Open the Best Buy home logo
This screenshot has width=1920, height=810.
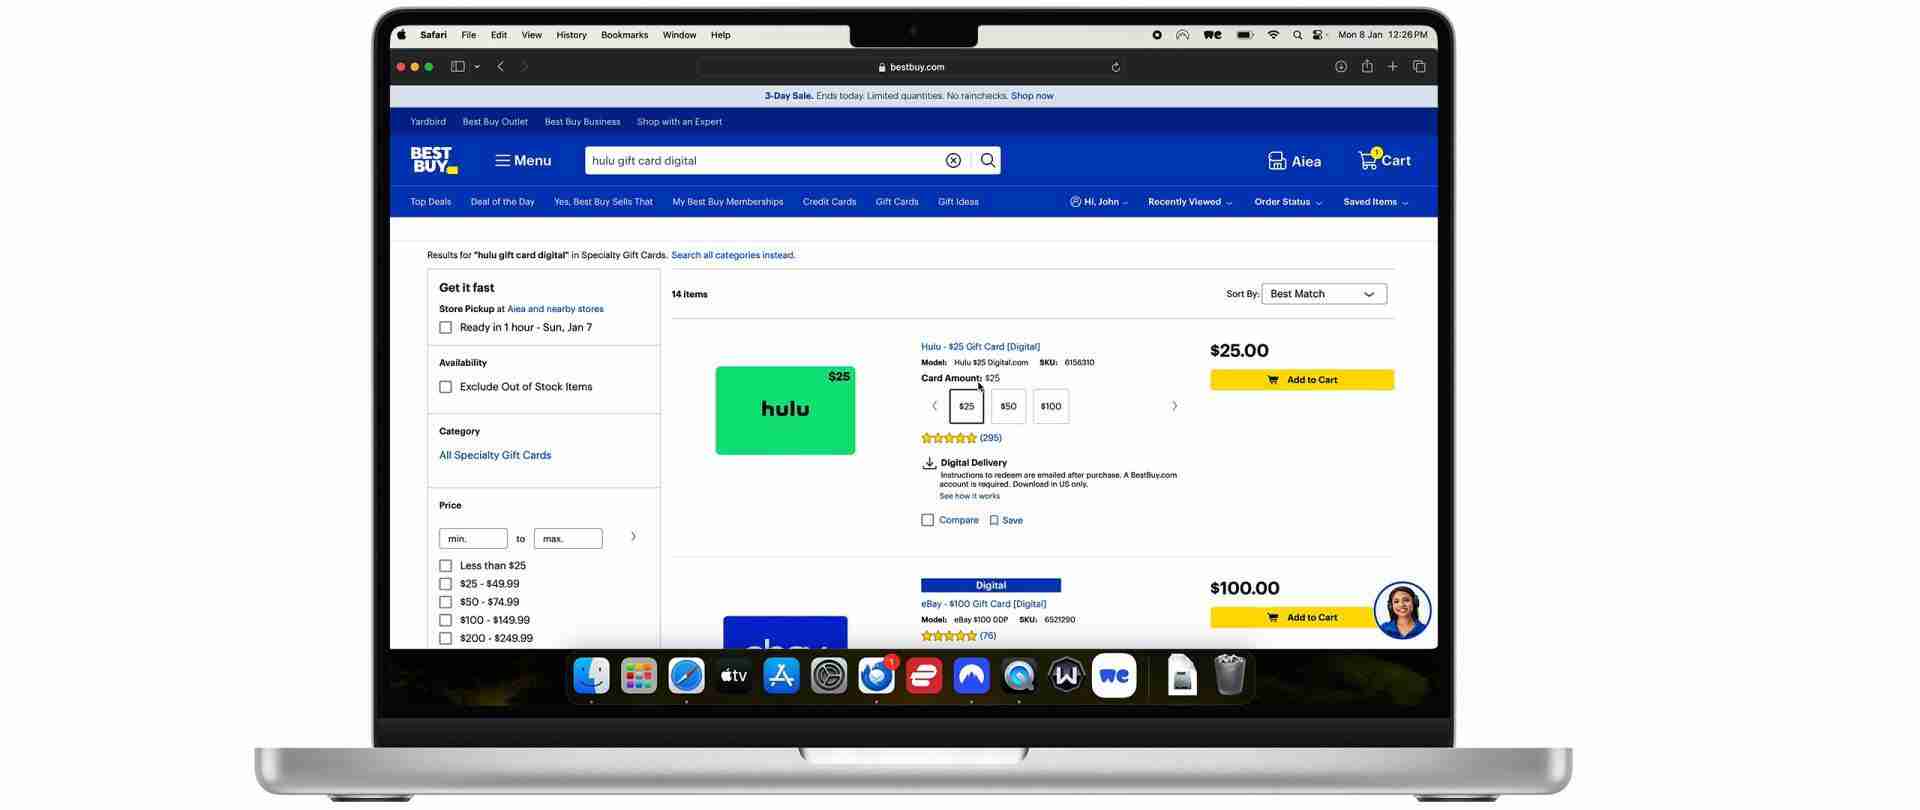pyautogui.click(x=434, y=160)
